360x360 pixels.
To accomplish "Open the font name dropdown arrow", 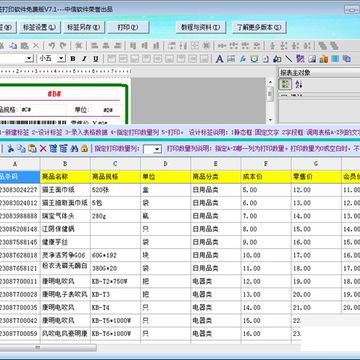I will (x=29, y=59).
